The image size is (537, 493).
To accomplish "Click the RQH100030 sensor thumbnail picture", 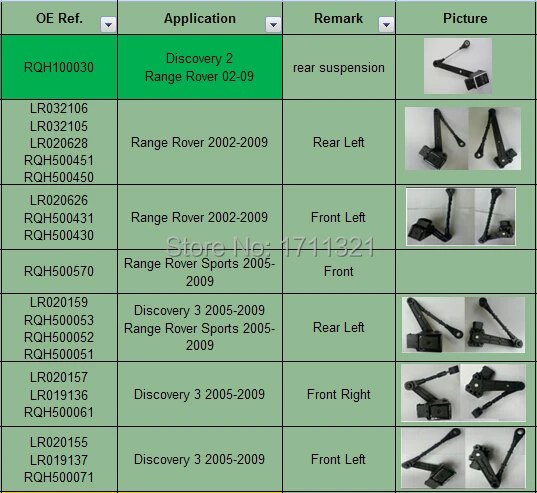I will pos(458,66).
